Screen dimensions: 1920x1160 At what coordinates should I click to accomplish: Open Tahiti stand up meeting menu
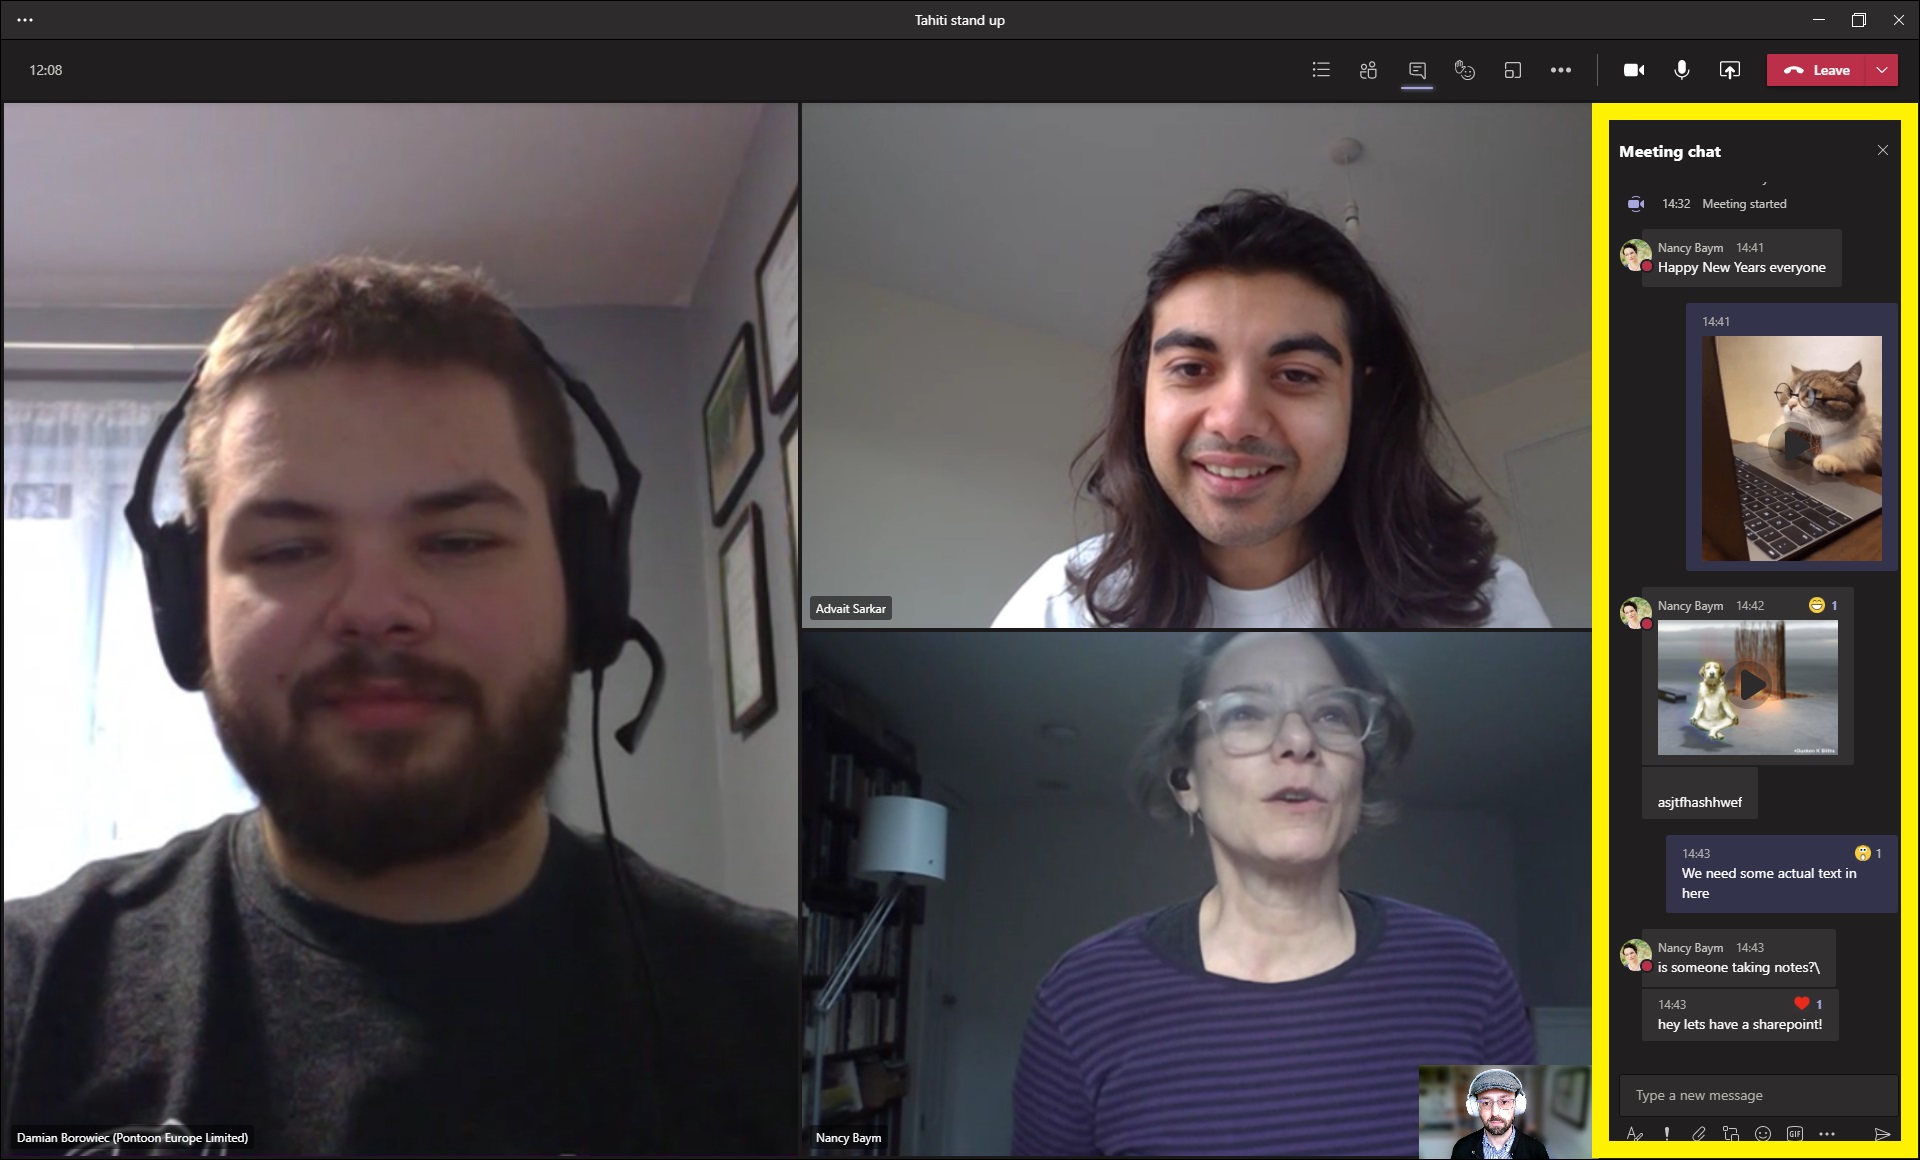[x=25, y=19]
